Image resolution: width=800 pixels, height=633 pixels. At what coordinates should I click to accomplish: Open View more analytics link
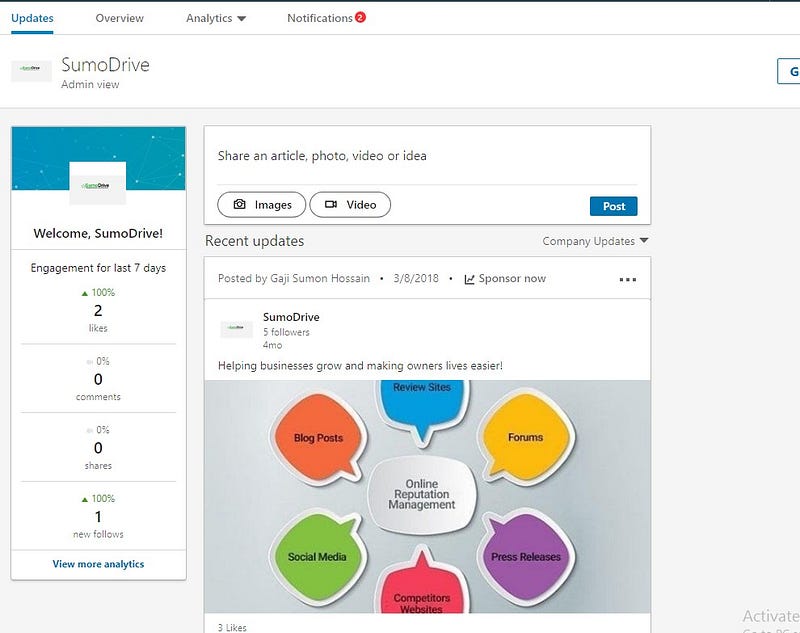98,564
